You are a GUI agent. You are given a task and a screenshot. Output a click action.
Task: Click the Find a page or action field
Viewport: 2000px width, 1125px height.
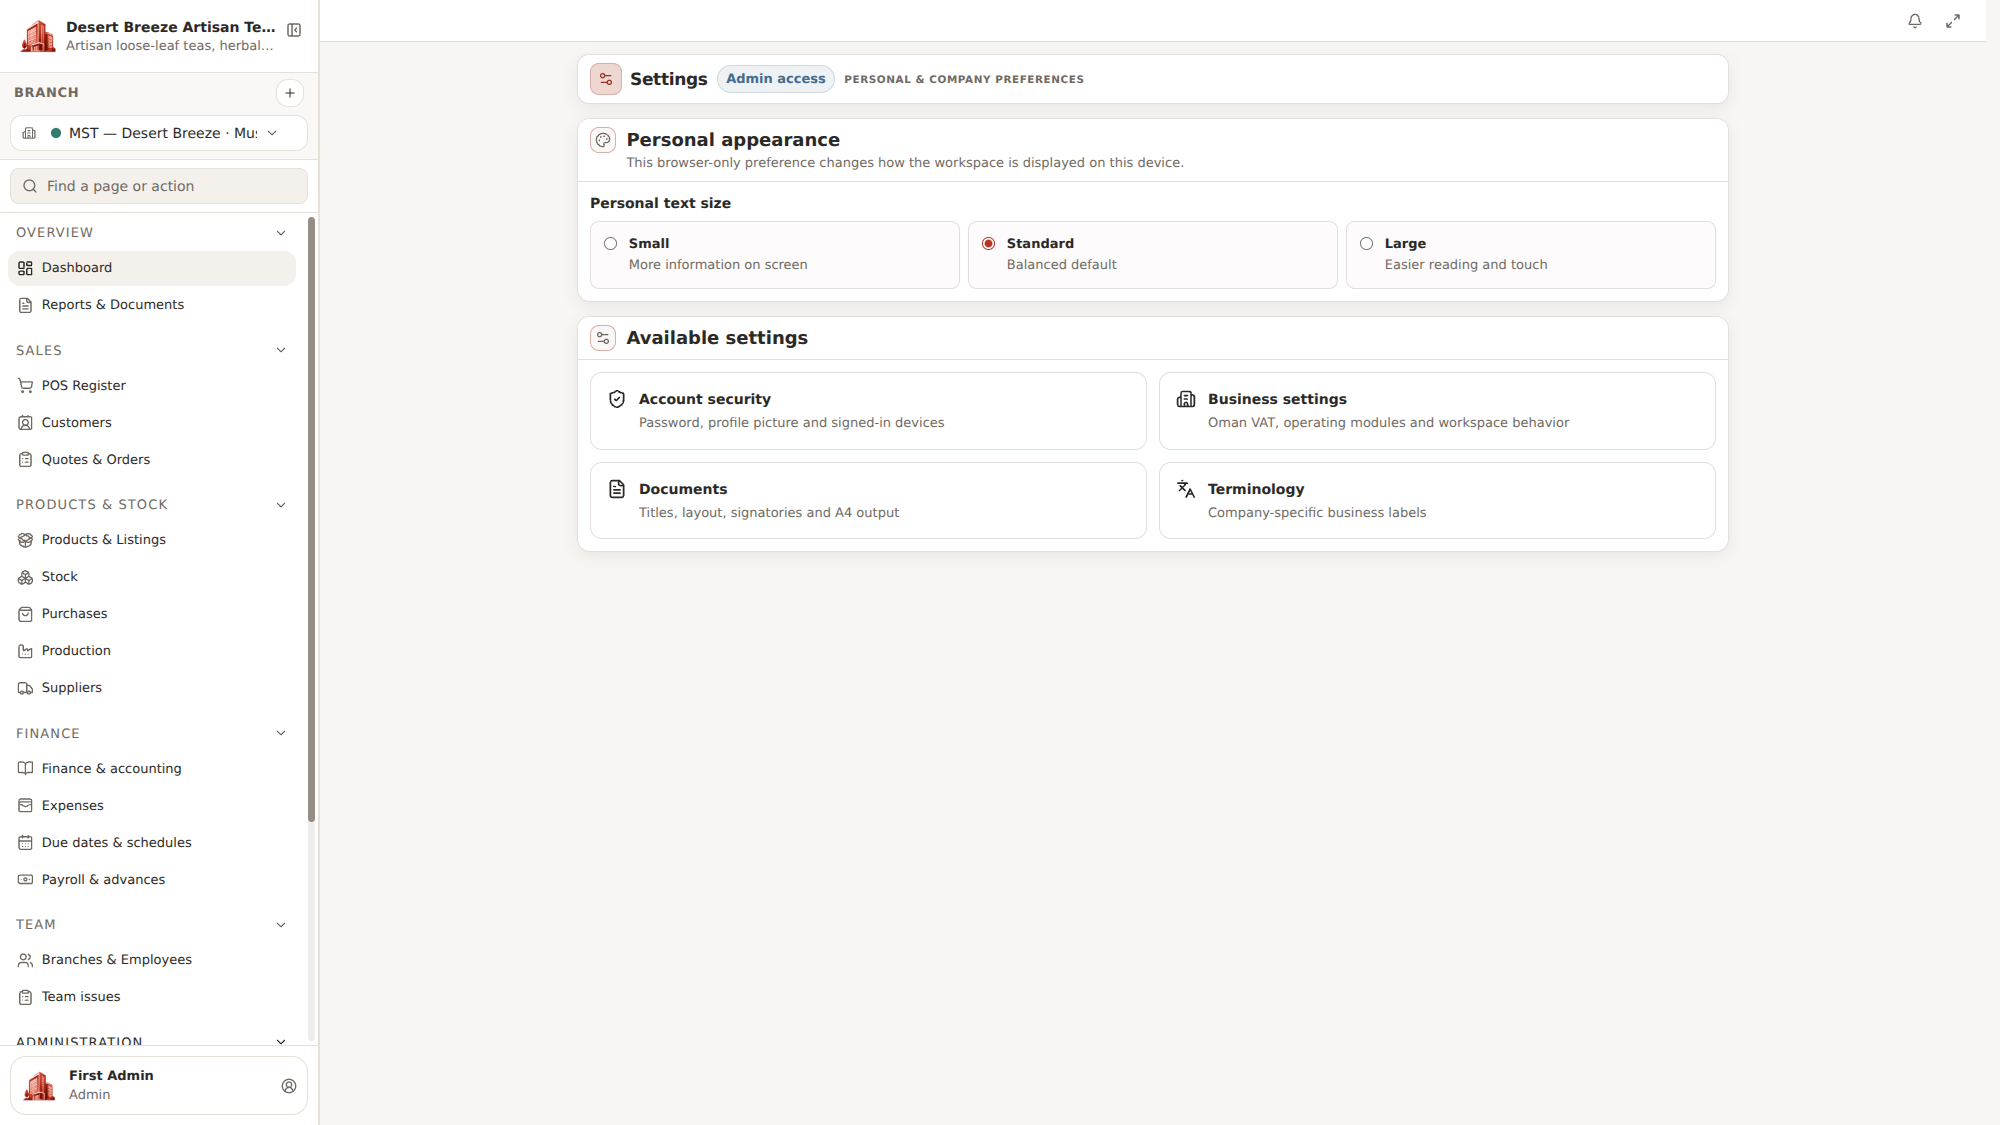[x=159, y=186]
